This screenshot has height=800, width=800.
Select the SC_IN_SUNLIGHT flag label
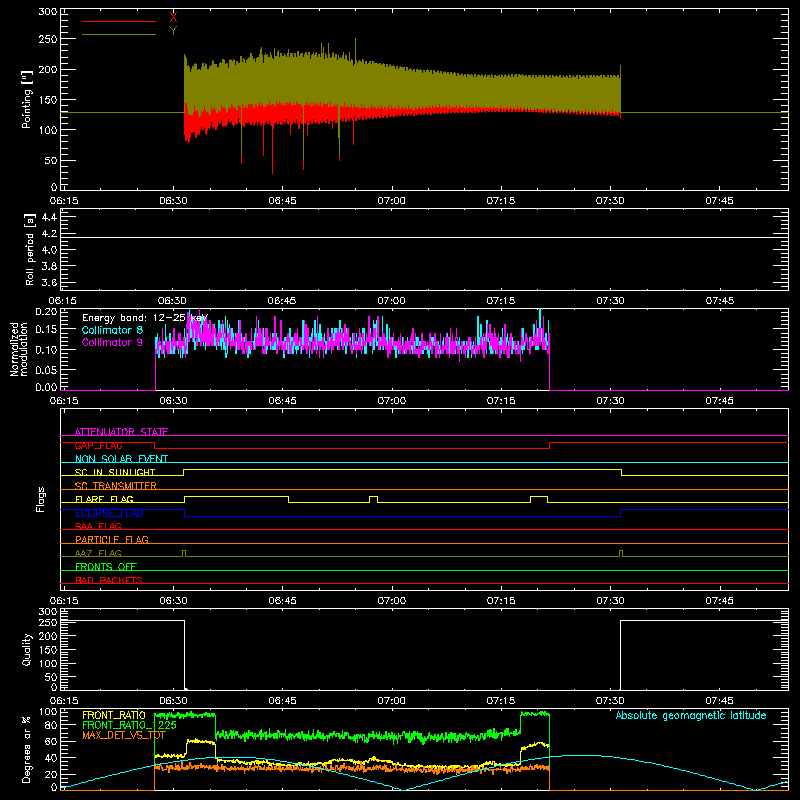tap(115, 472)
